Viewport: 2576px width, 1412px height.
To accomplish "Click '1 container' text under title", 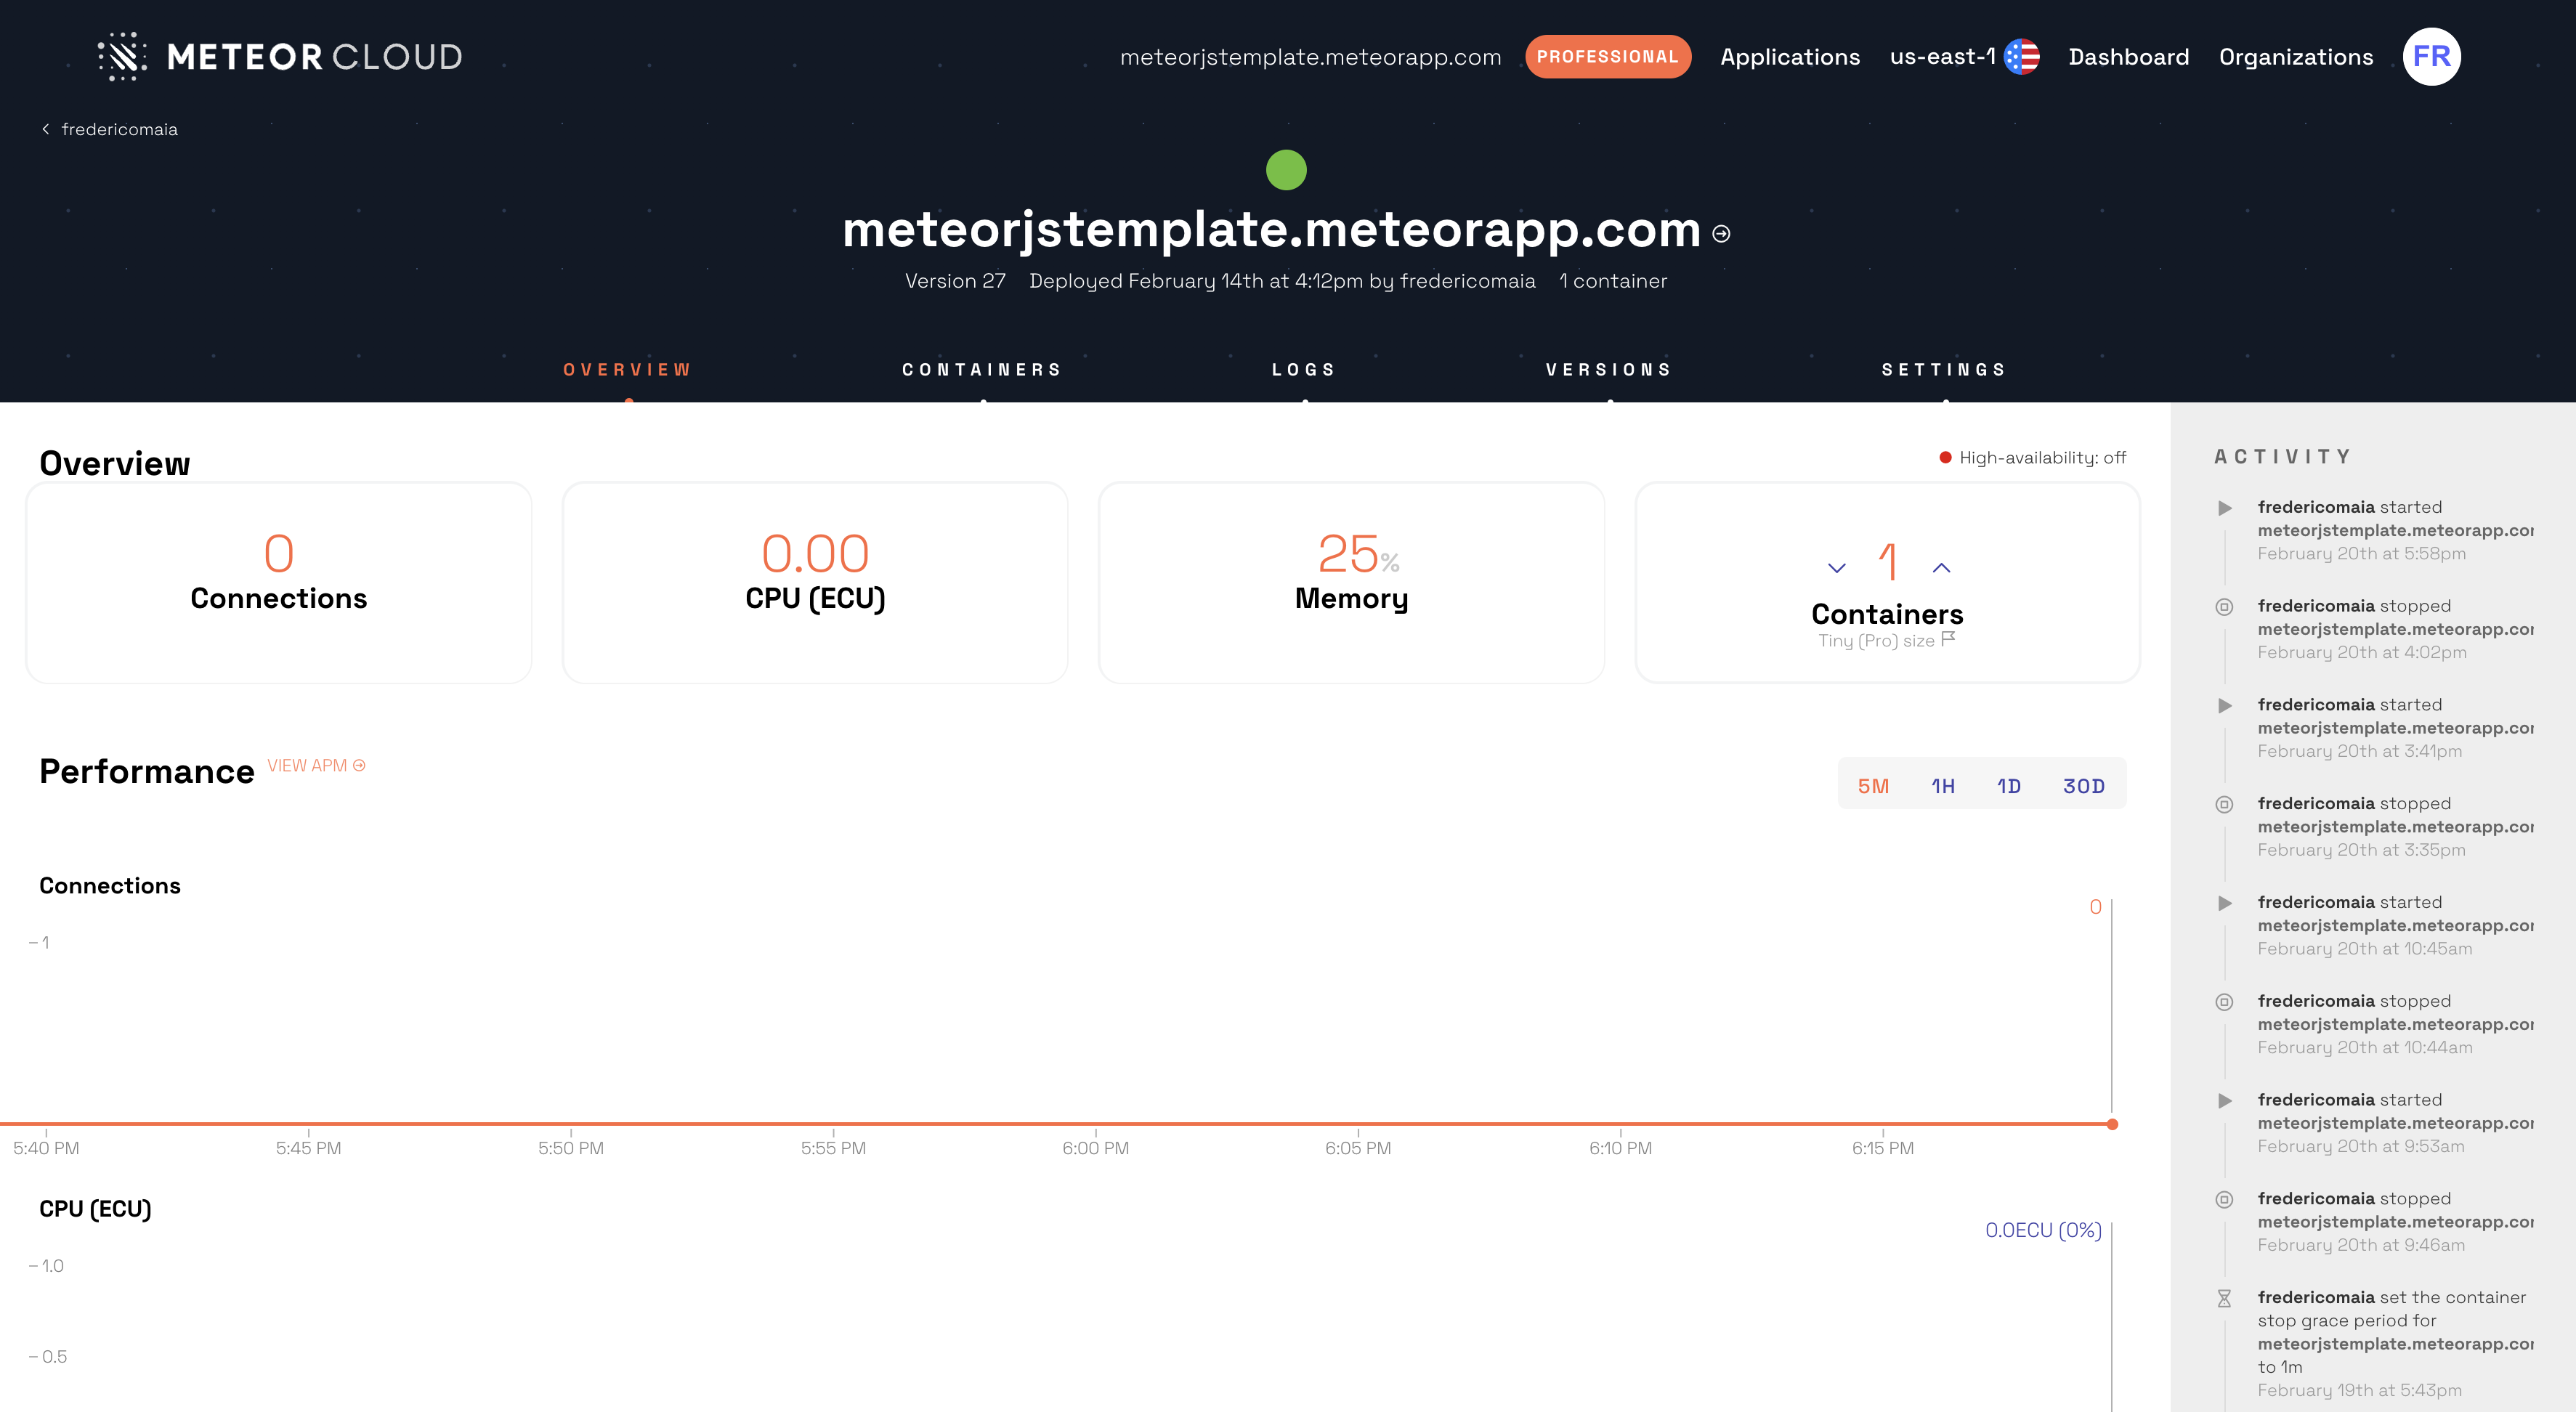I will point(1613,281).
